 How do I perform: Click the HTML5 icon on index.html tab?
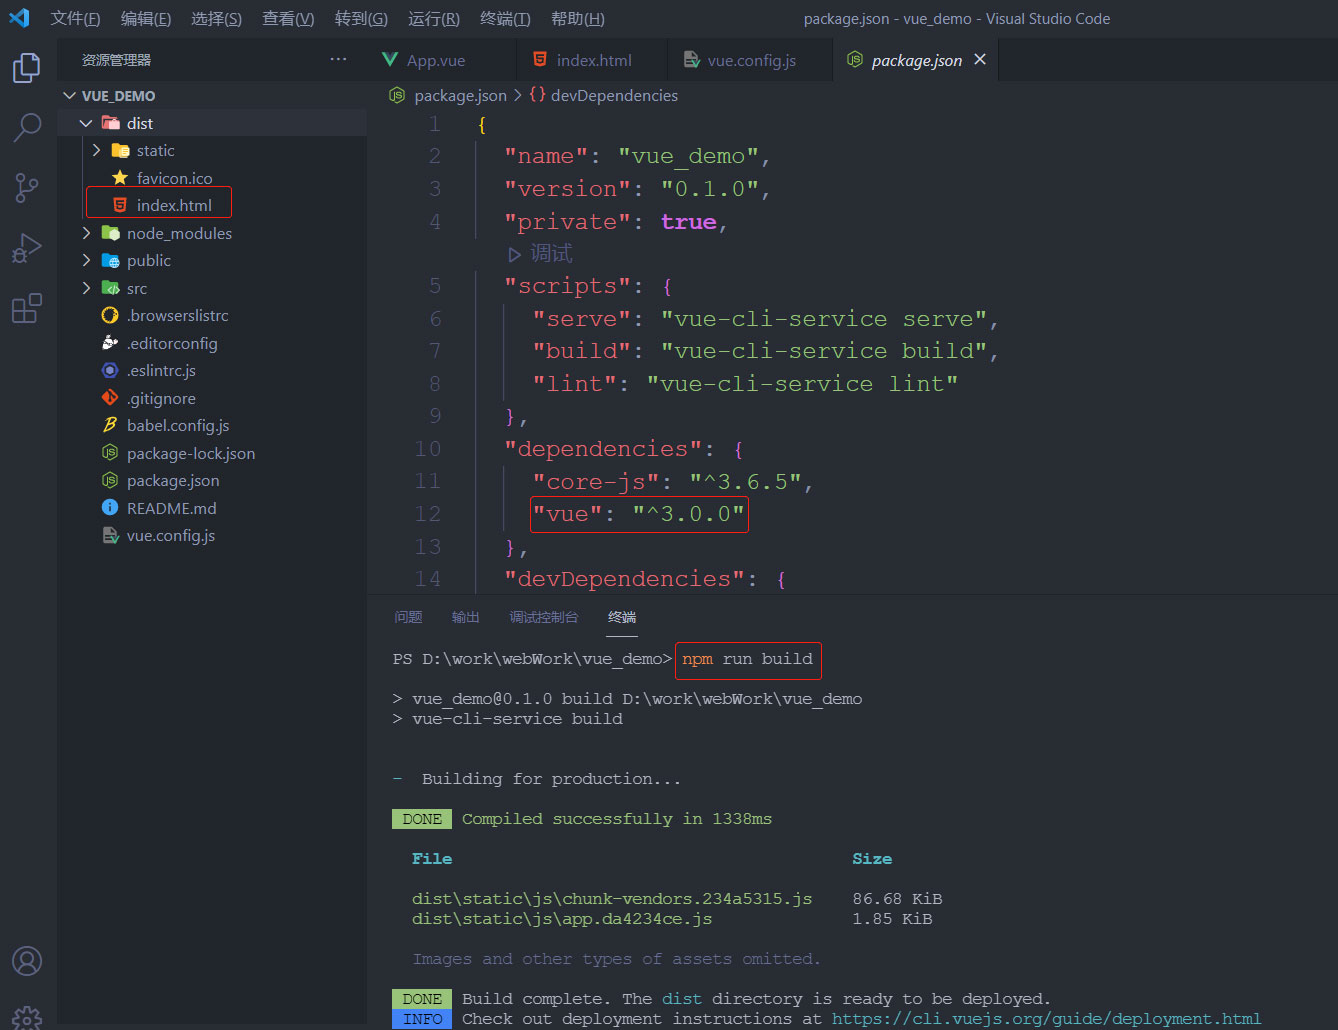click(540, 60)
